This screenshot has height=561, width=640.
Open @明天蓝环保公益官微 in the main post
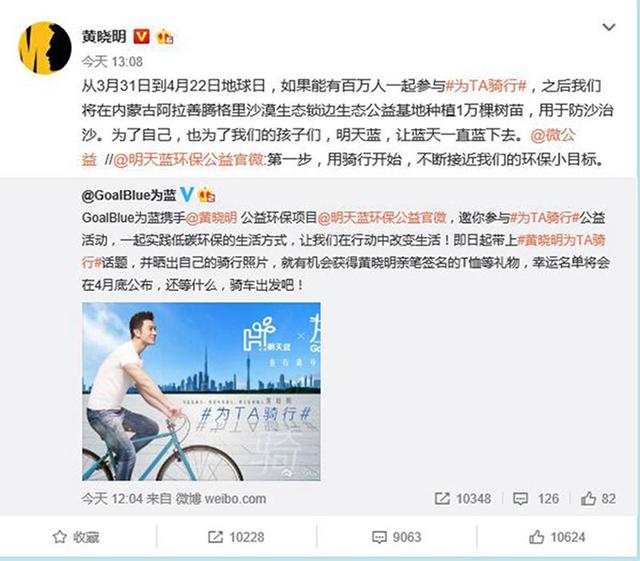coord(189,160)
